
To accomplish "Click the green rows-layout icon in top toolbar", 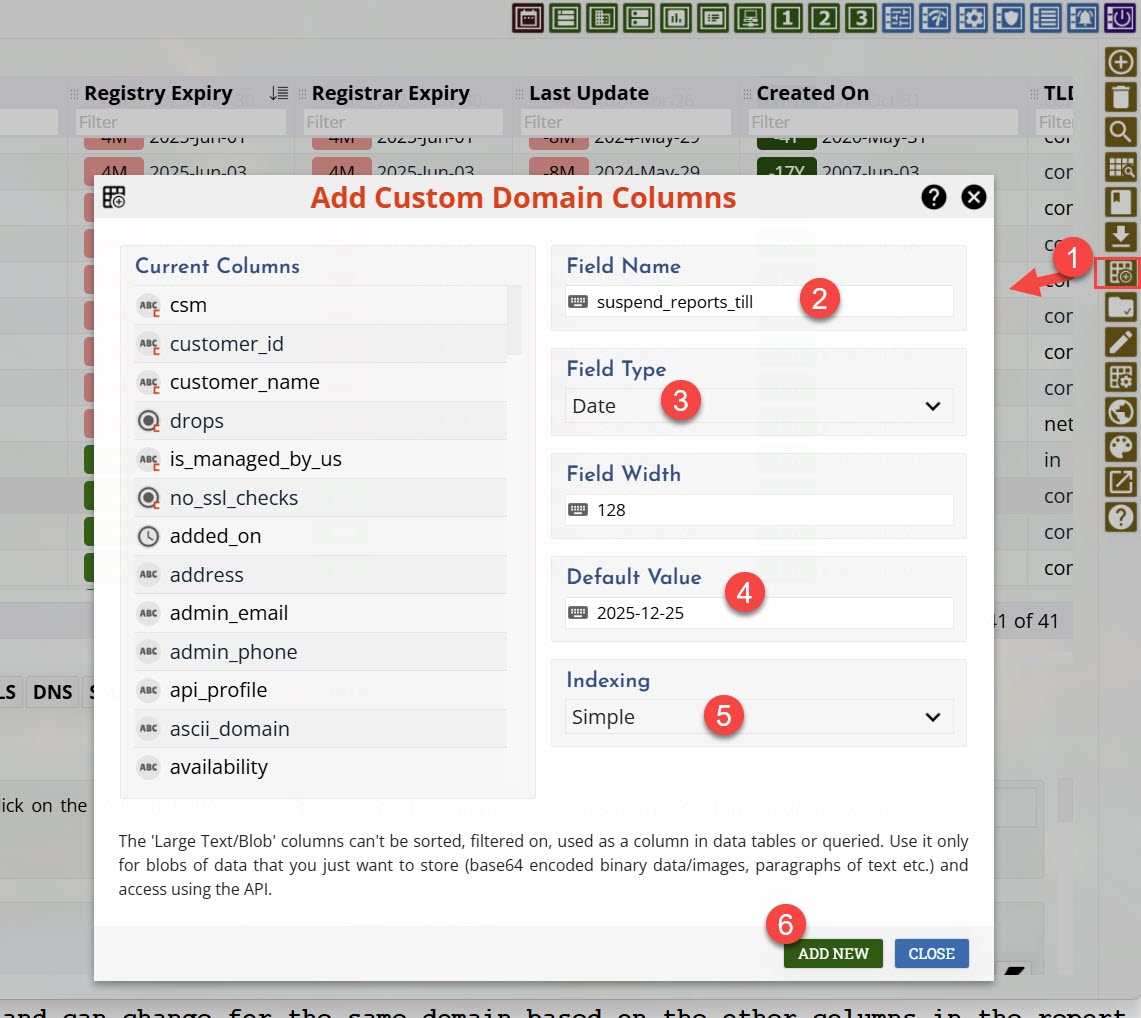I will [565, 18].
